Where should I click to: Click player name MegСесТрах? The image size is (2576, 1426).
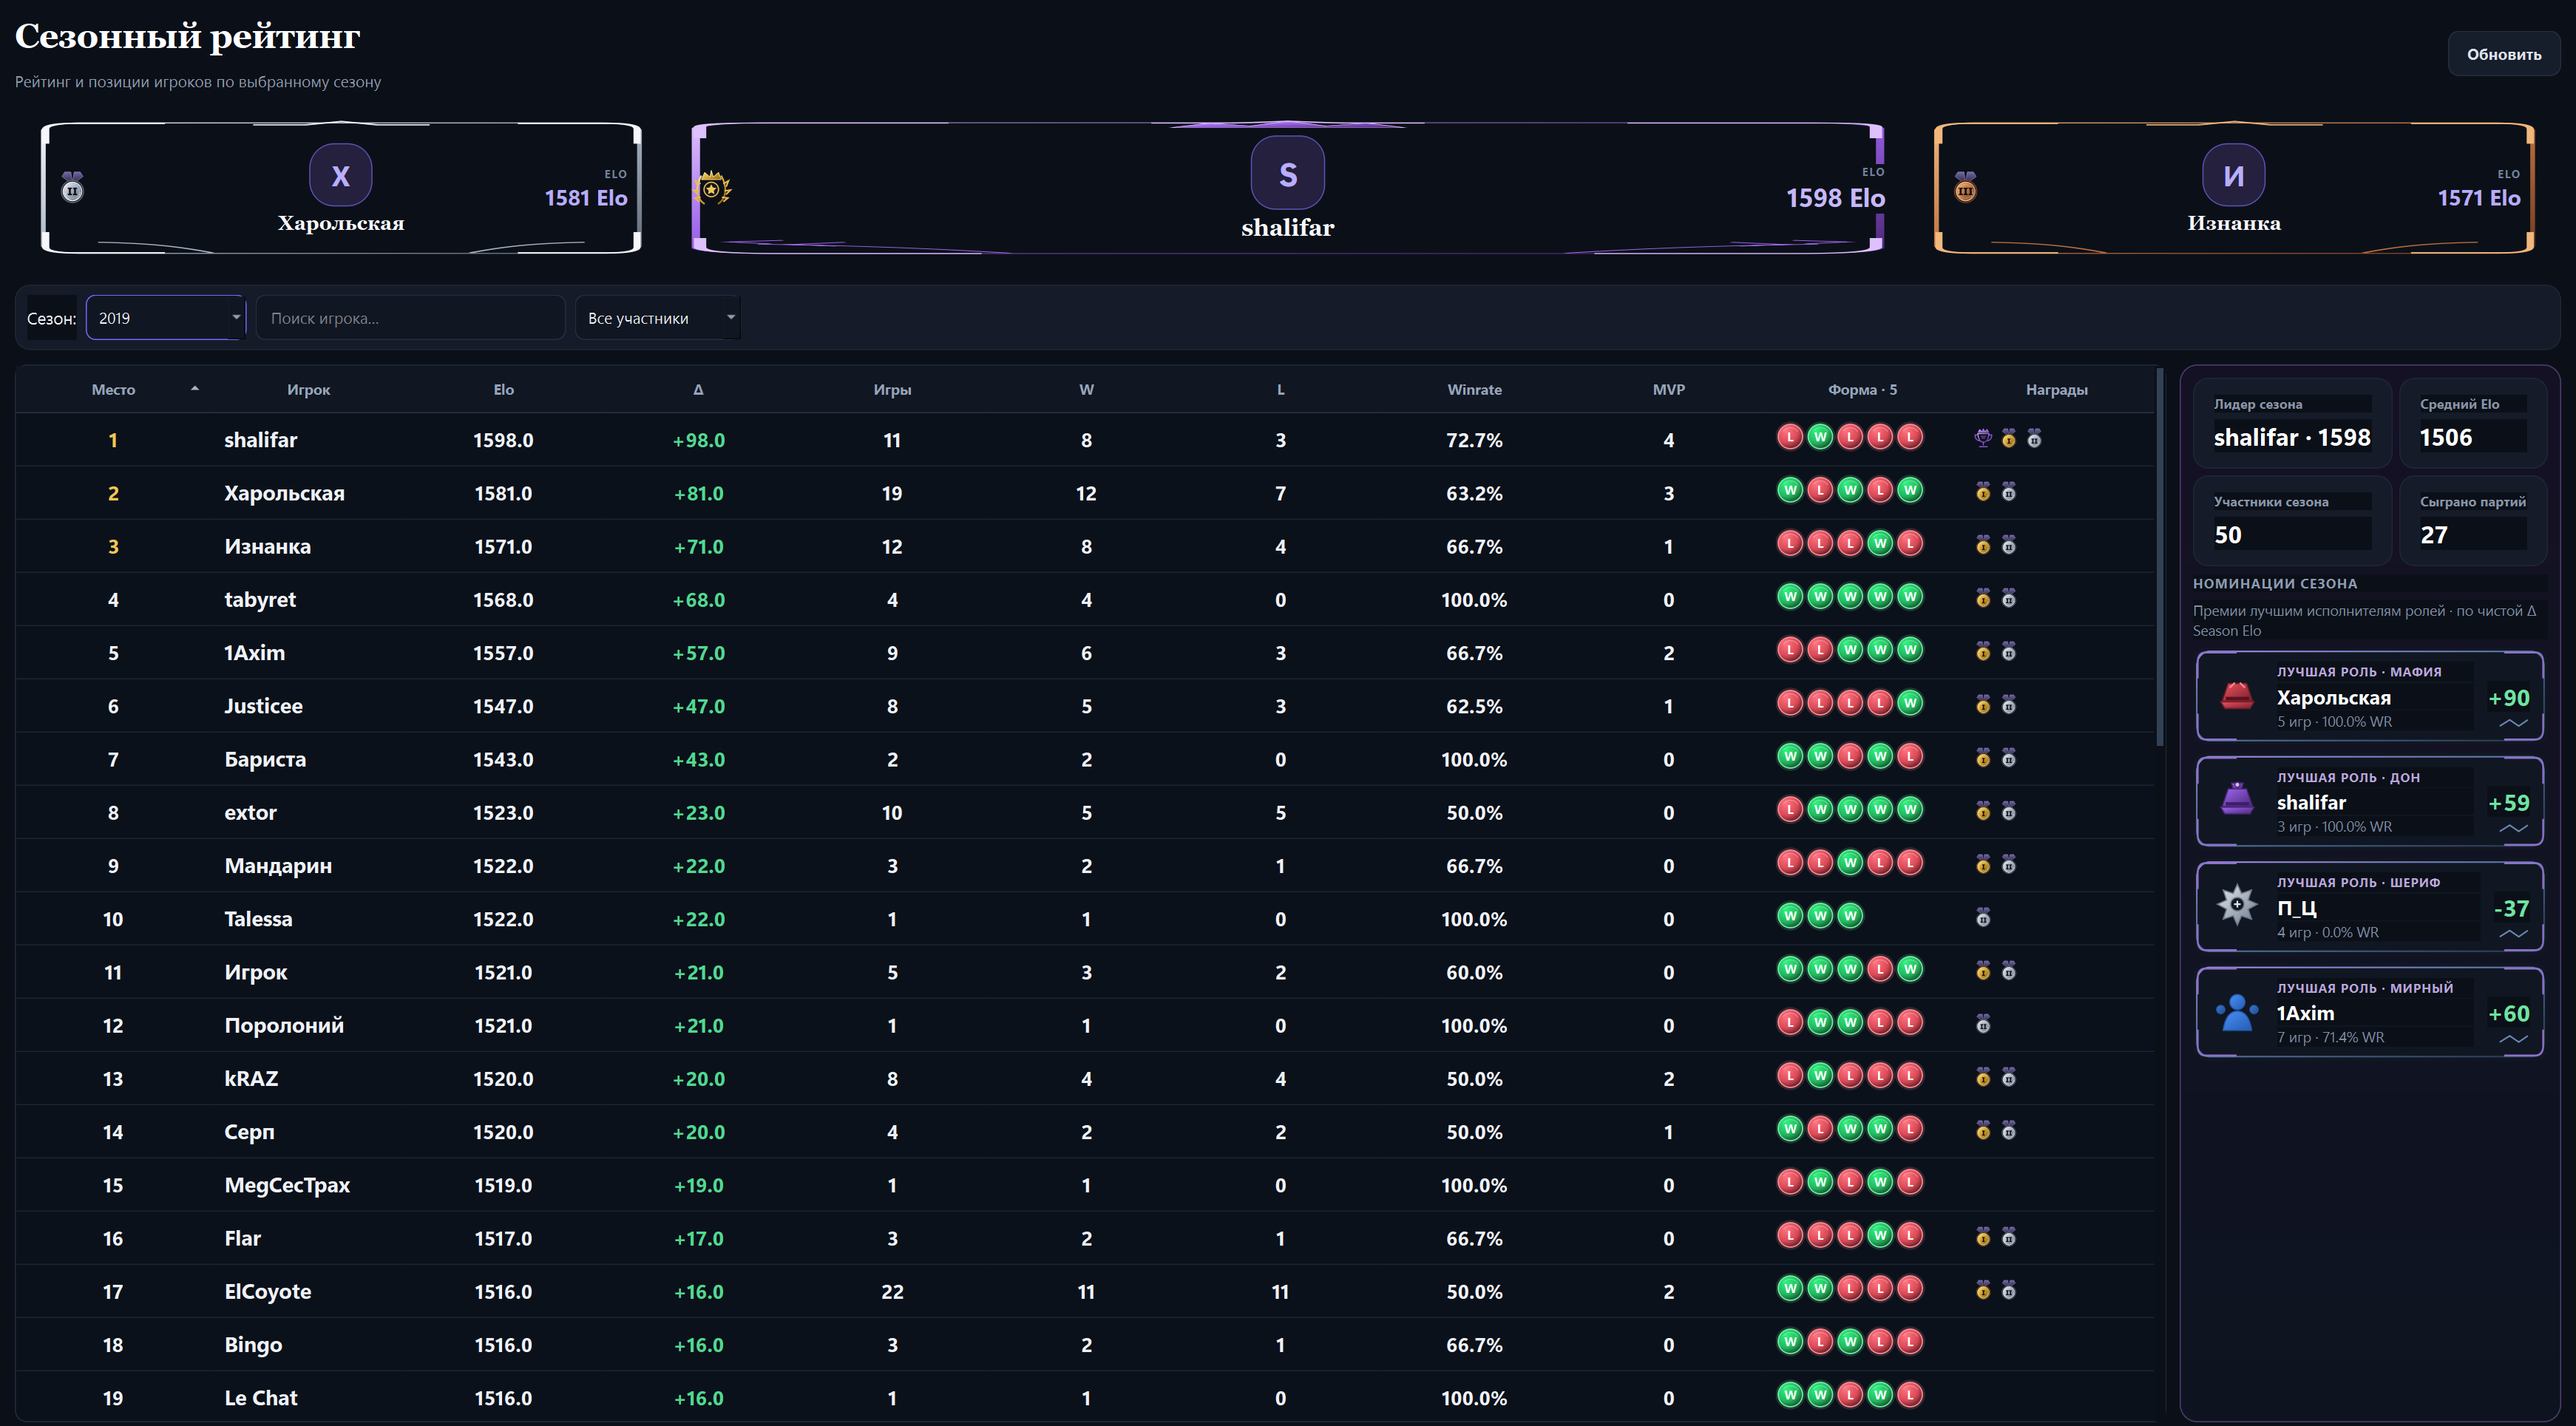coord(286,1185)
